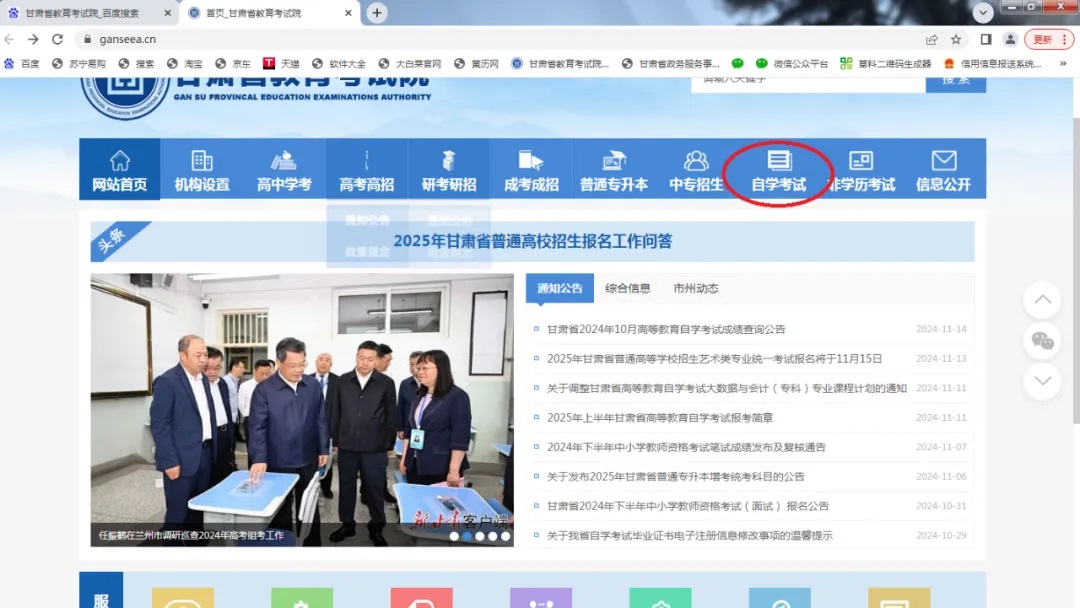This screenshot has width=1080, height=608.
Task: Toggle the browser side panel icon
Action: [986, 39]
